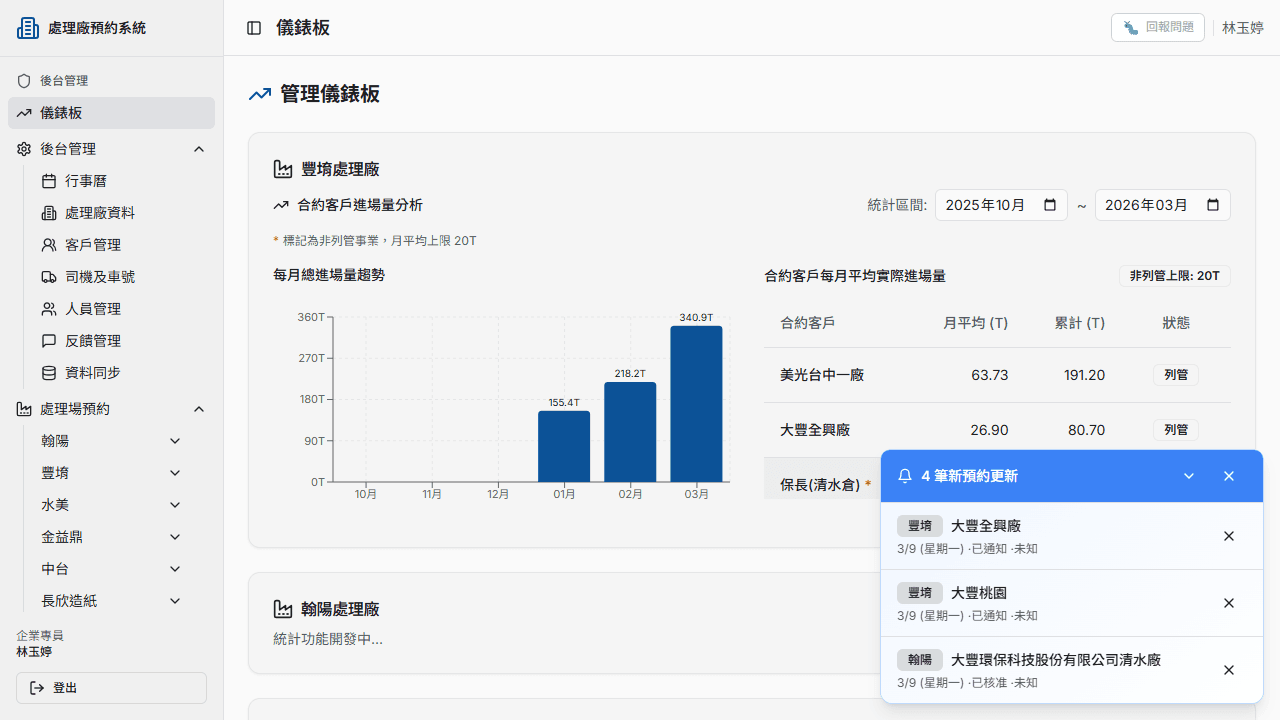Viewport: 1280px width, 720px height.
Task: Dismiss the 大豐桃園 notification
Action: coord(1229,603)
